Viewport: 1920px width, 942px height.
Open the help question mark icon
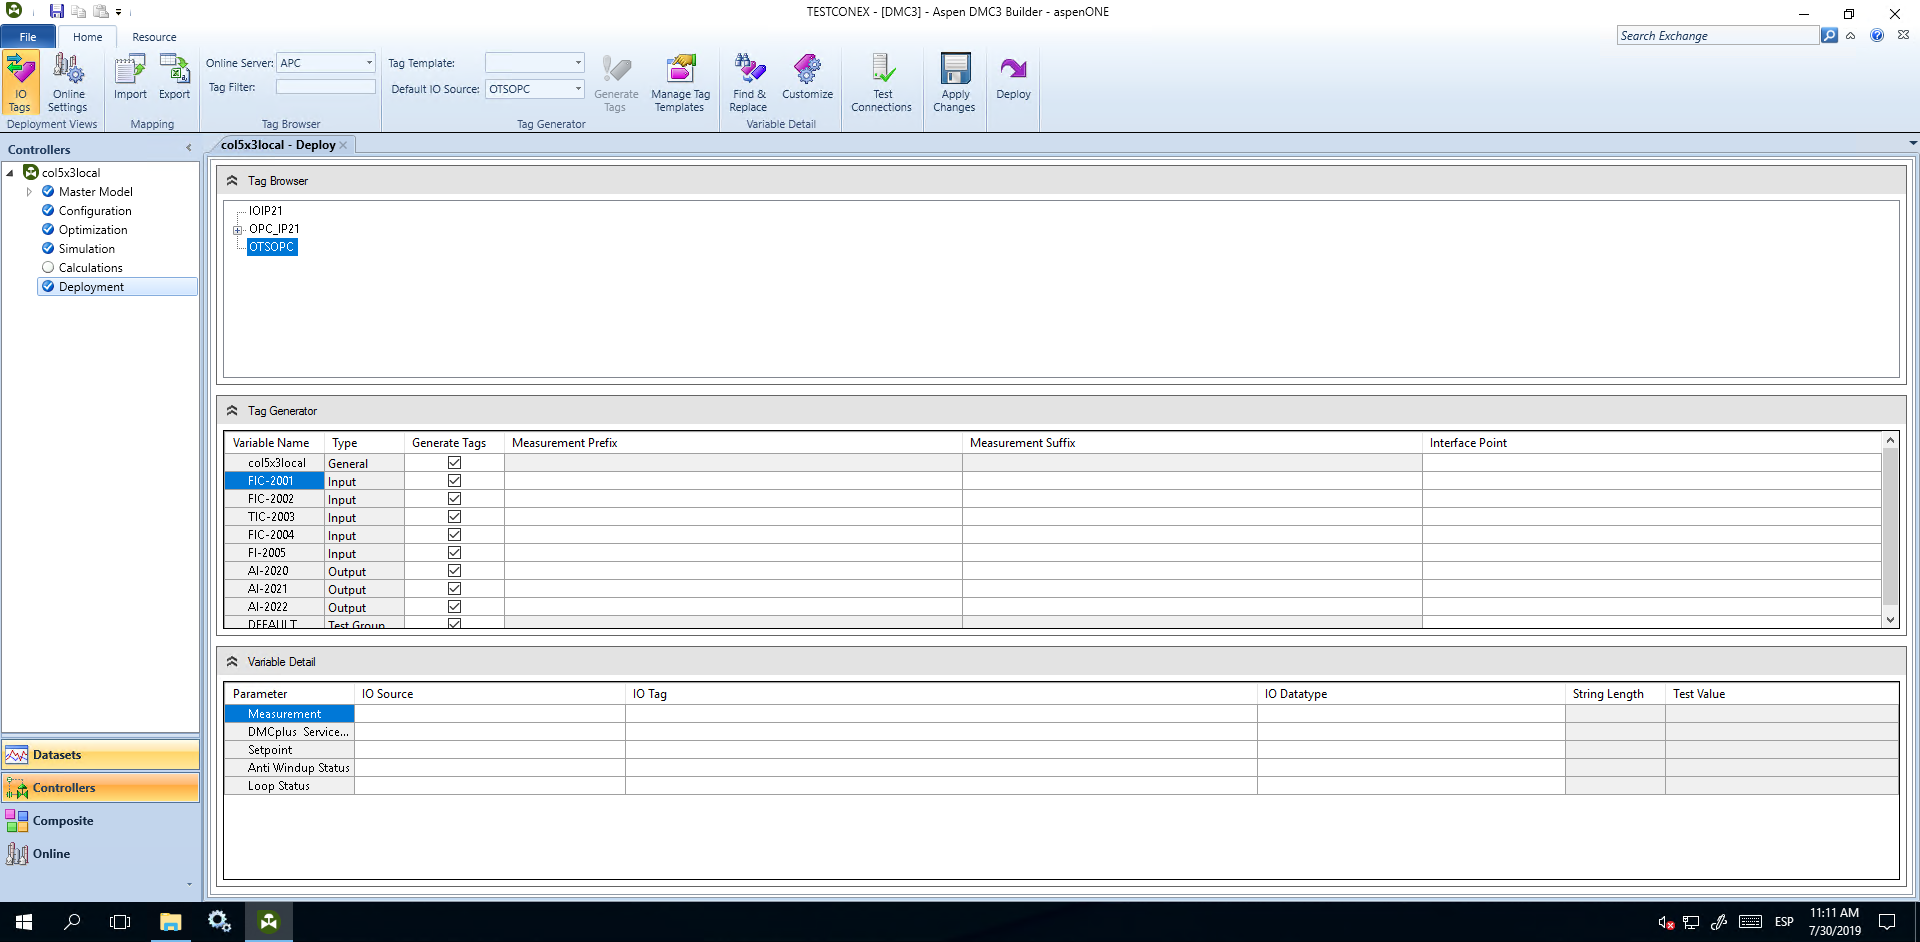click(1877, 35)
